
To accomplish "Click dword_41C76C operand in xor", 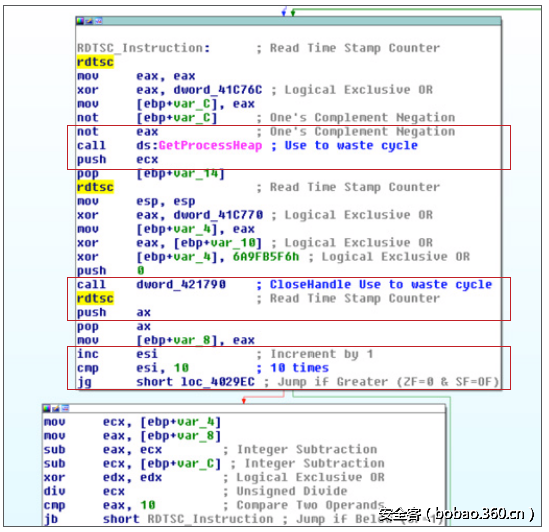I will pyautogui.click(x=218, y=90).
